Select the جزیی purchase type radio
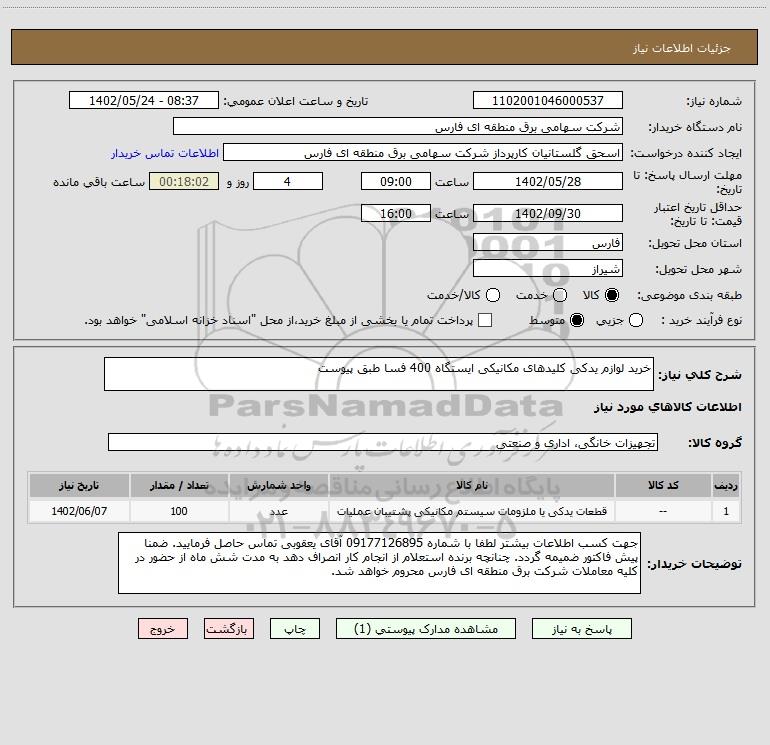Viewport: 770px width, 745px height. [636, 320]
